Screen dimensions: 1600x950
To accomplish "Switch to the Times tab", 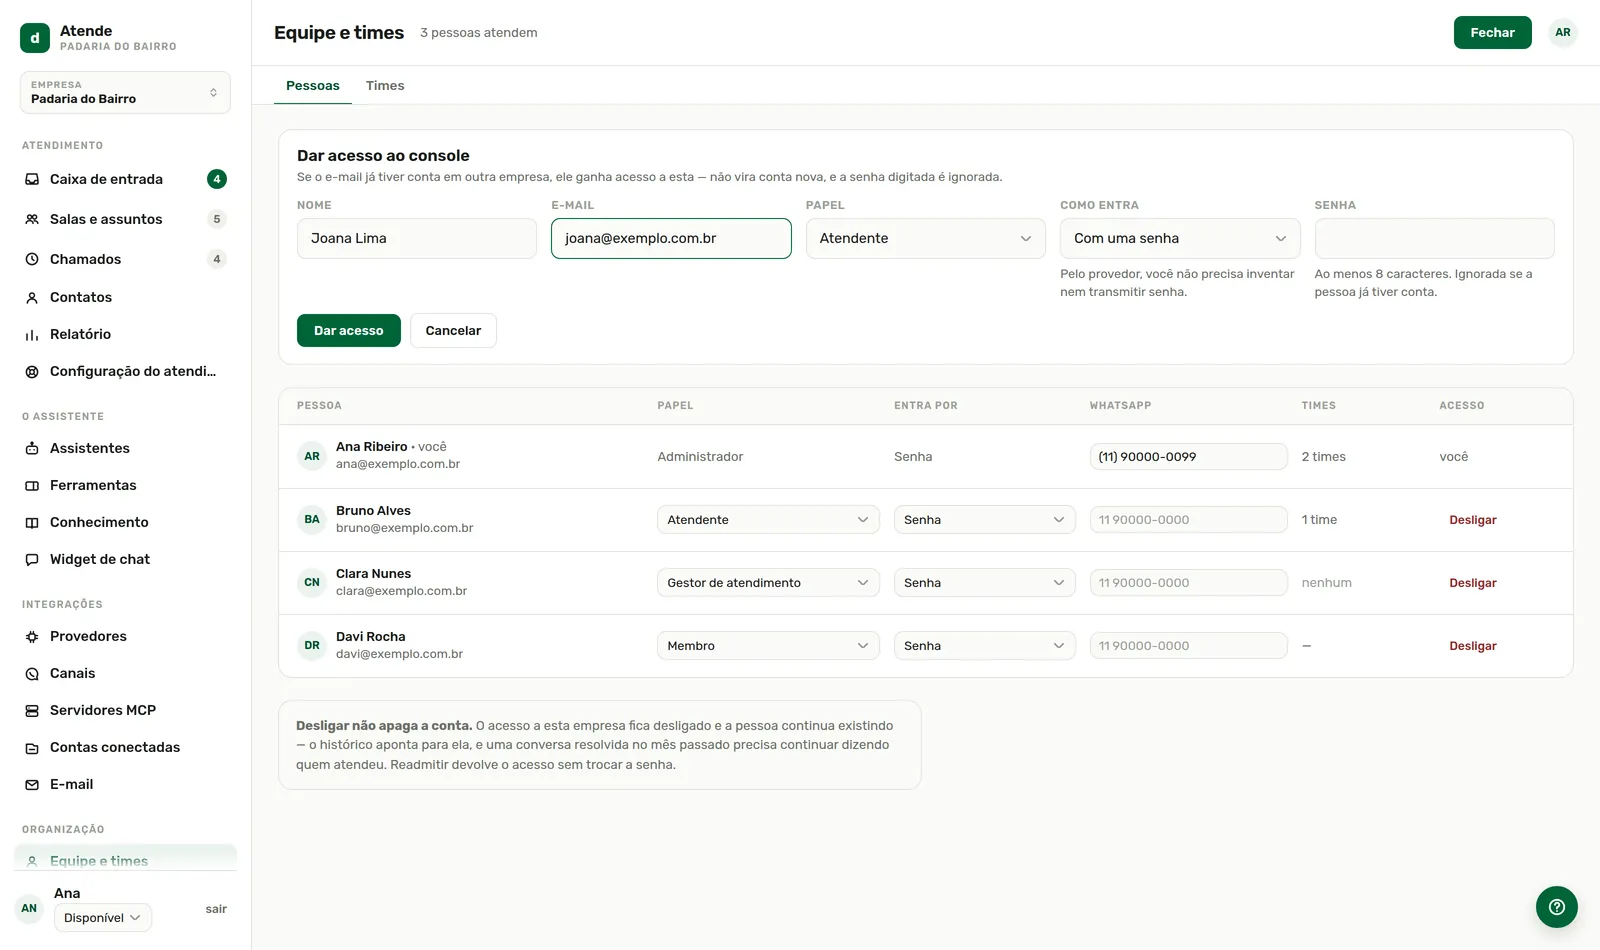I will tap(385, 85).
